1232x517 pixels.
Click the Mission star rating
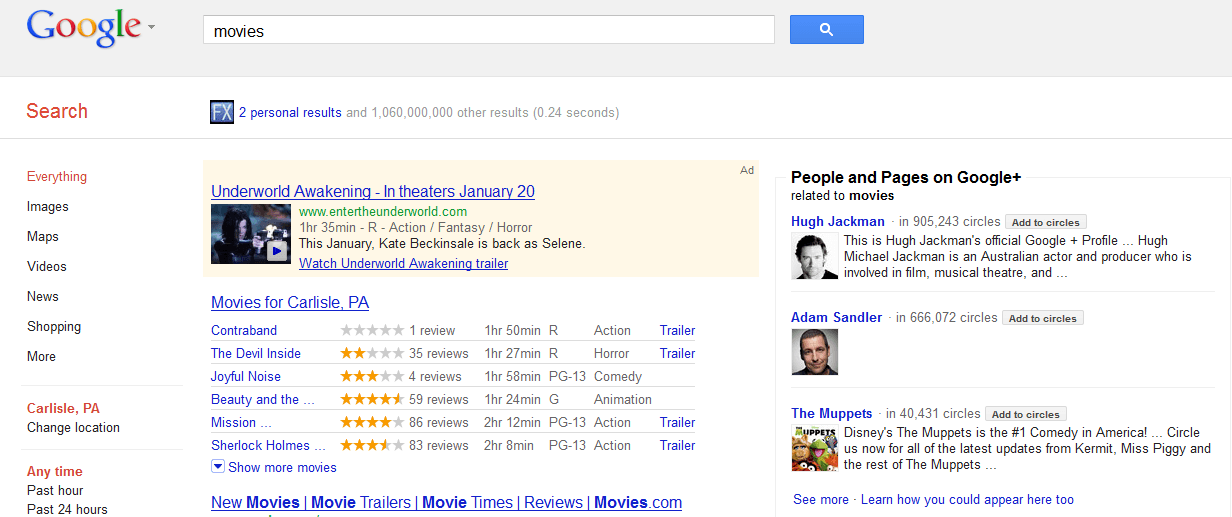(372, 423)
